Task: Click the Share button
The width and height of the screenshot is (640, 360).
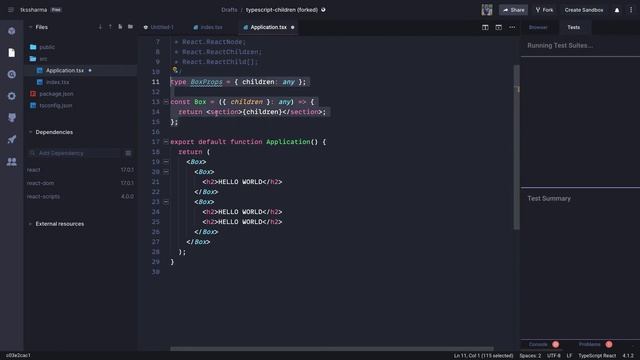Action: click(x=513, y=10)
